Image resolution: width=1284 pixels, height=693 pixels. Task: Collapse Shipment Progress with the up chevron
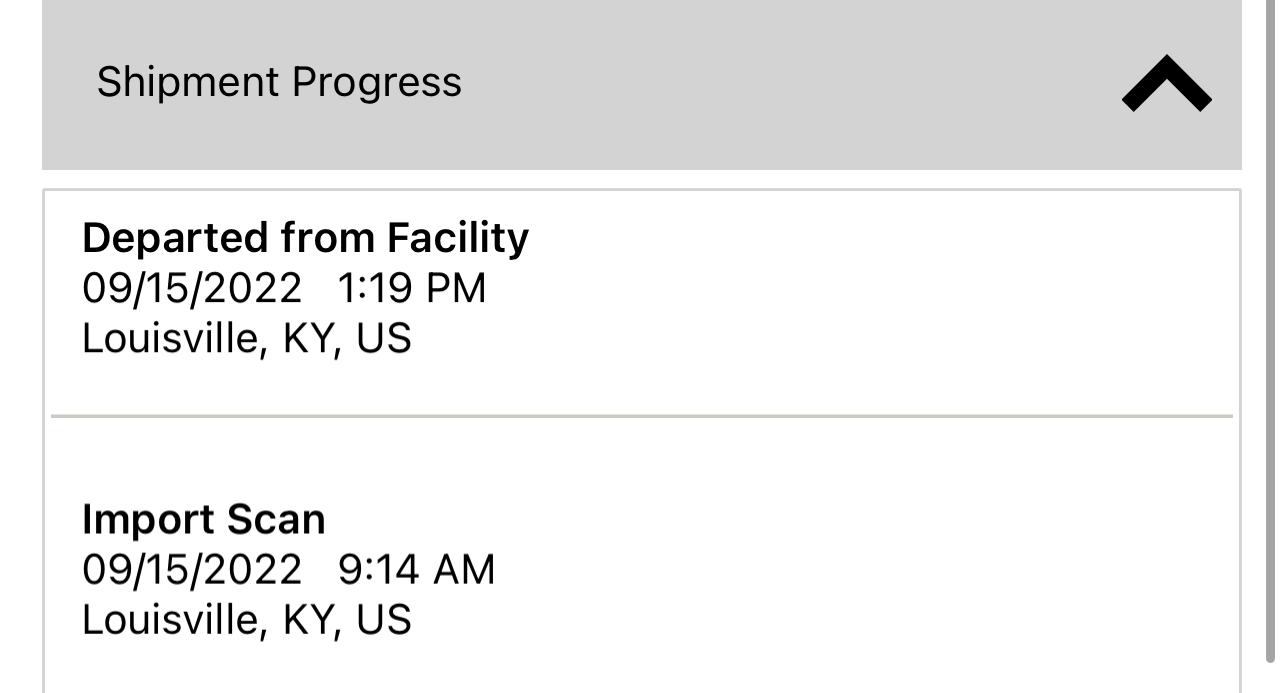[1166, 84]
